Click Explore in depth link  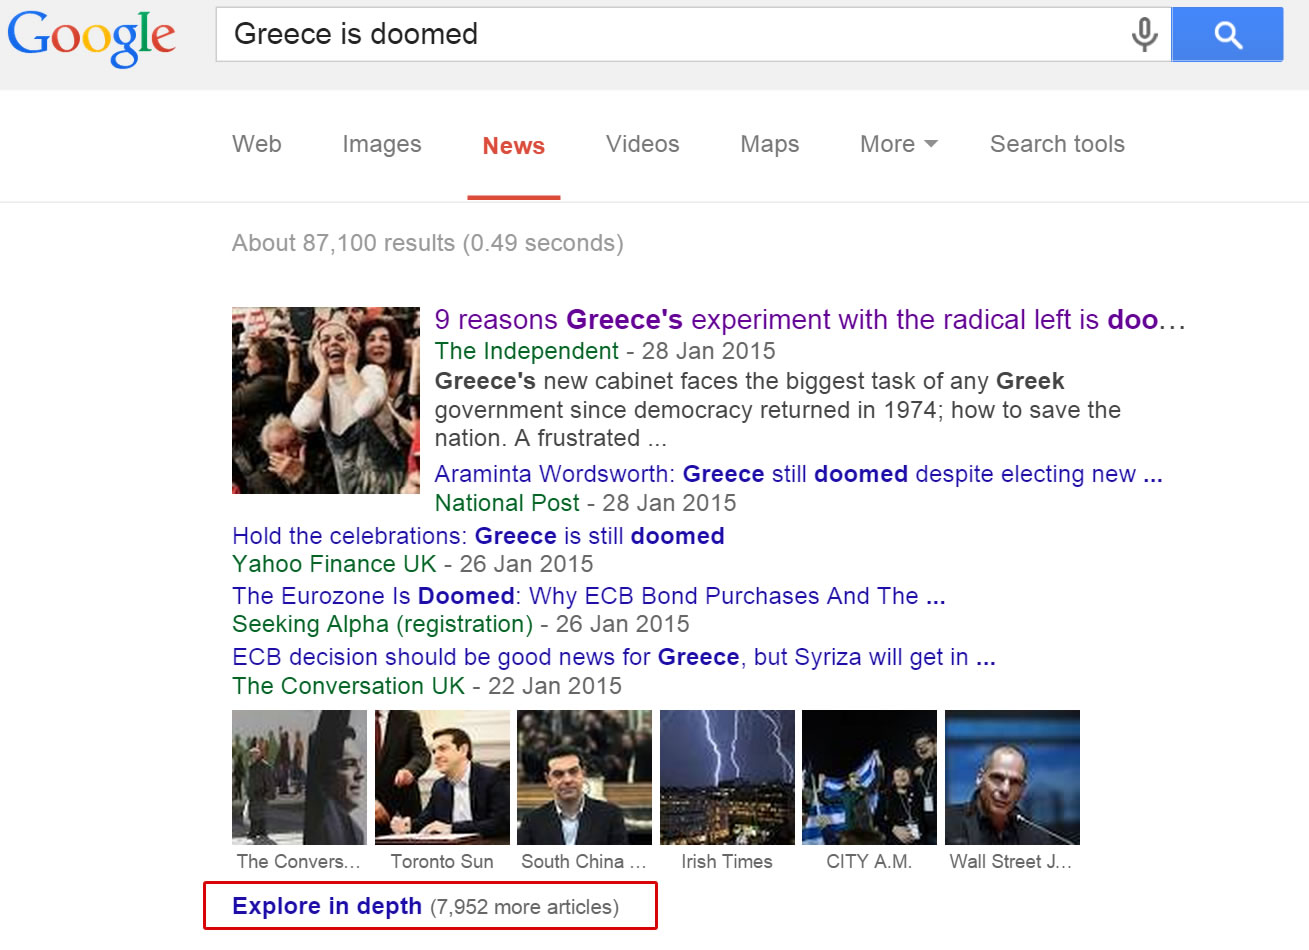coord(327,906)
